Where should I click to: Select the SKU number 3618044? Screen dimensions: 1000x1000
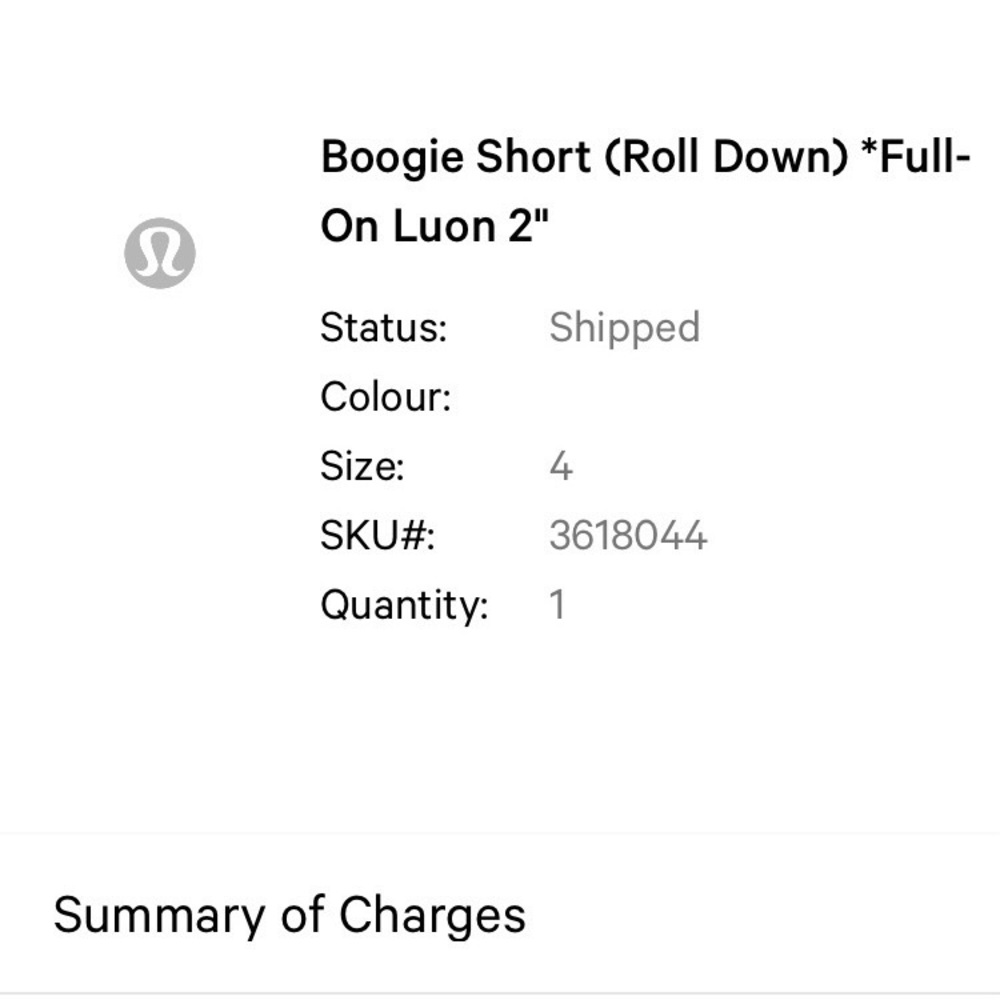click(628, 536)
